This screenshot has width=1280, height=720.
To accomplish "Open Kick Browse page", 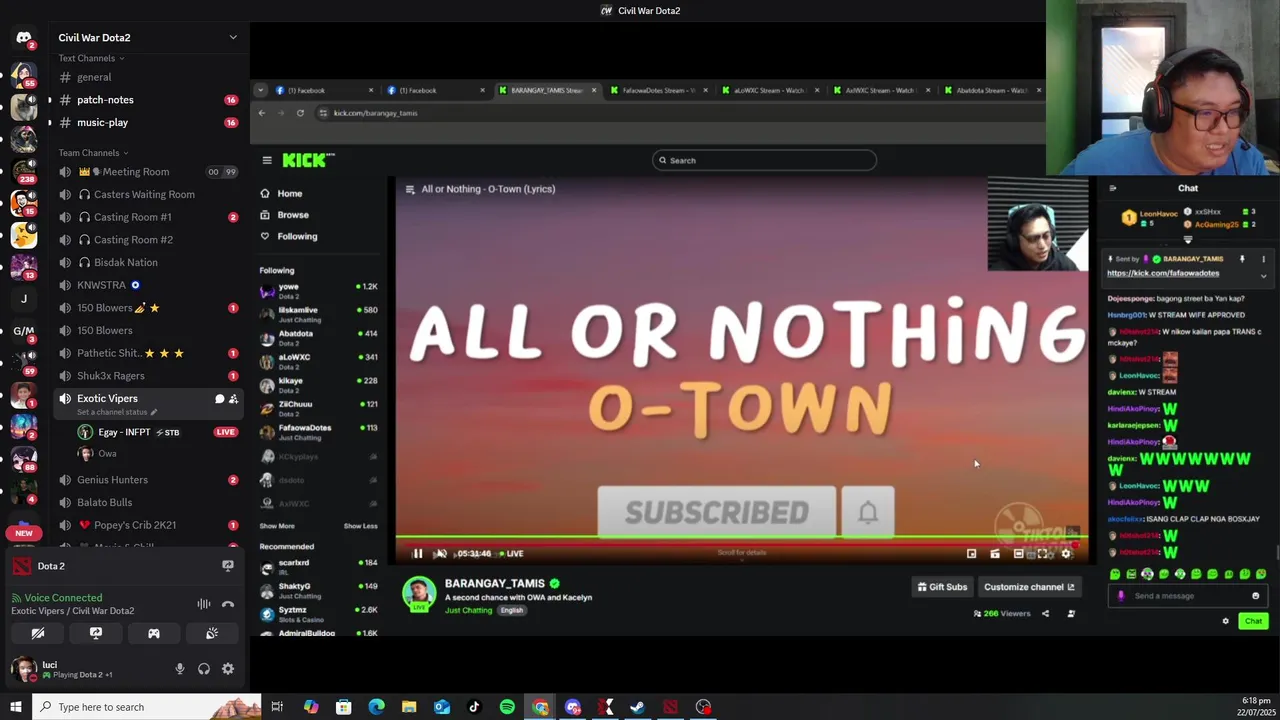I will pos(284,215).
